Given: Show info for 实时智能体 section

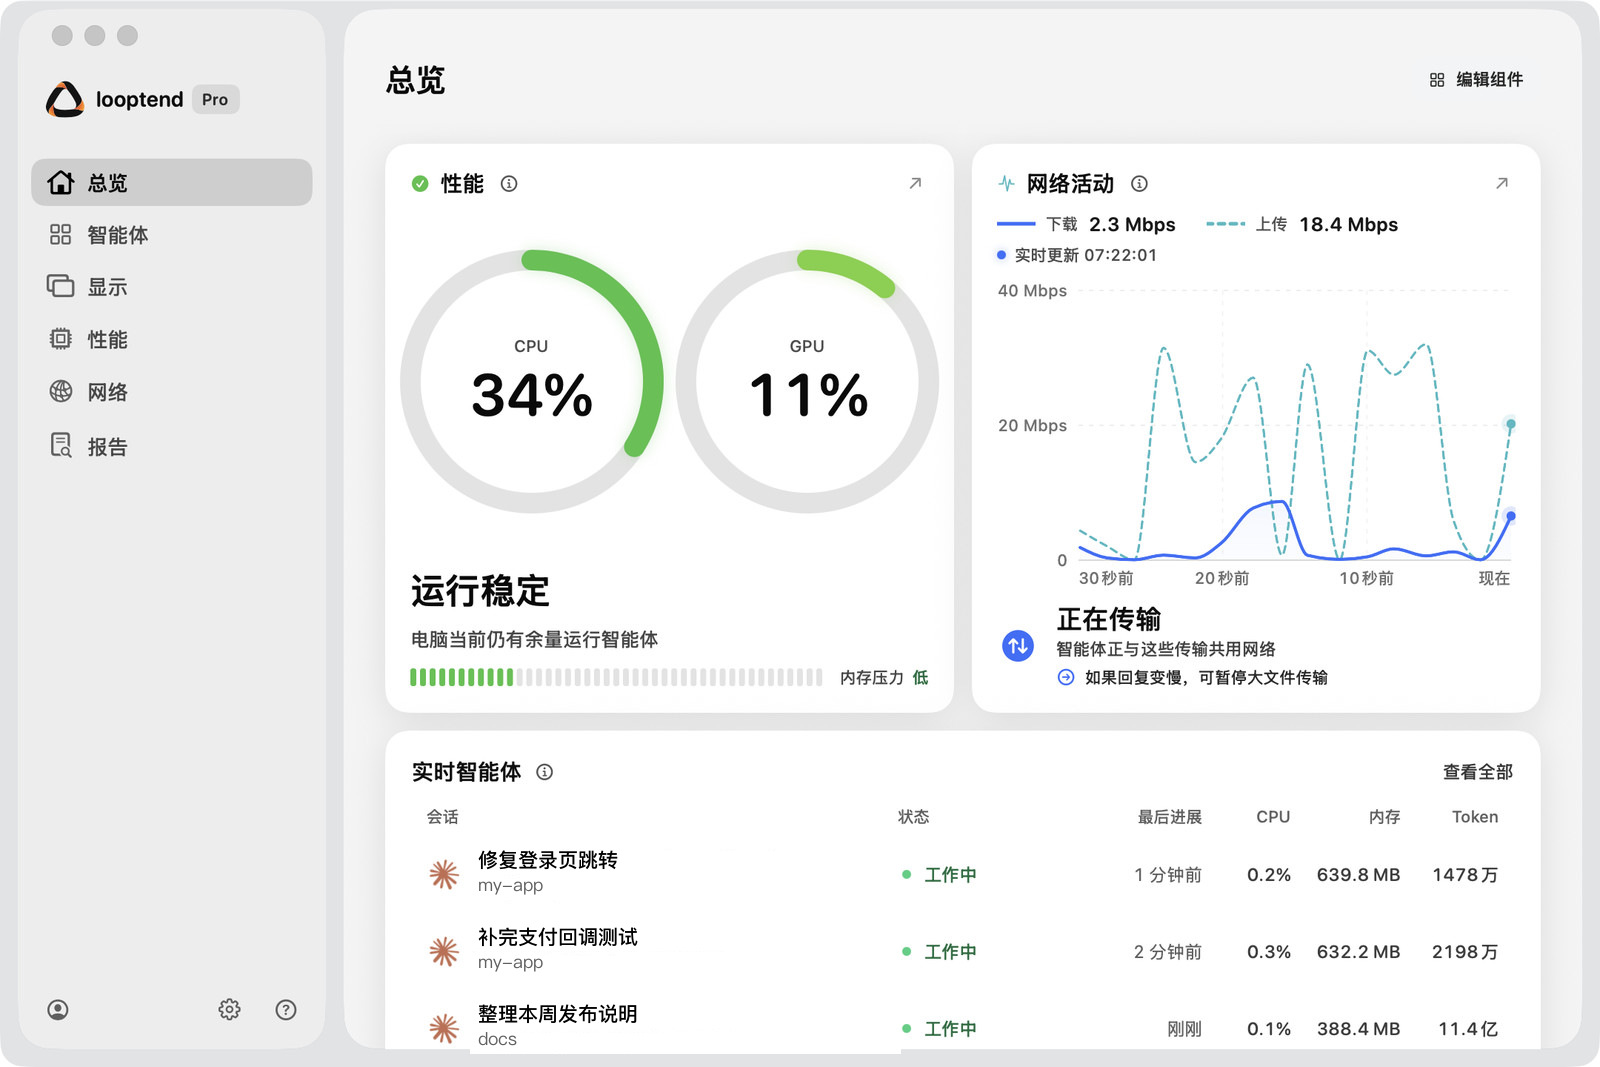Looking at the screenshot, I should [x=545, y=772].
